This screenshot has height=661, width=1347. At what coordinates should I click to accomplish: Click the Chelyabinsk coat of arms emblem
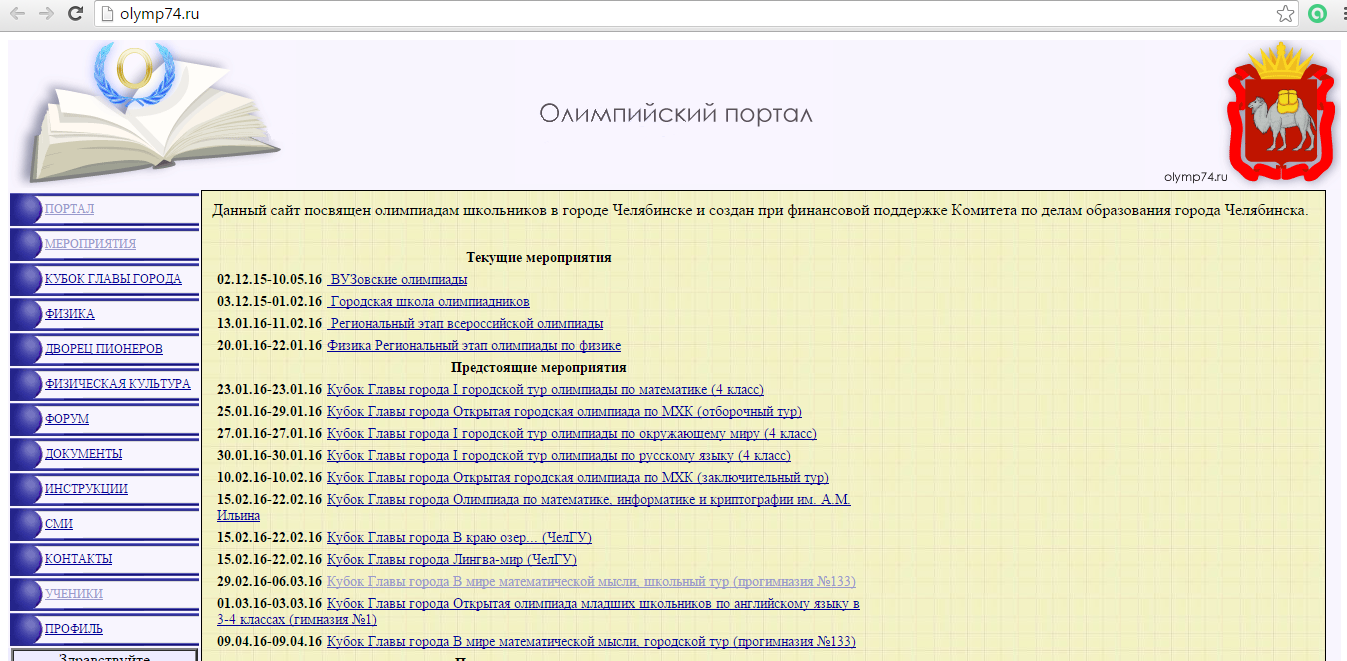click(x=1281, y=110)
